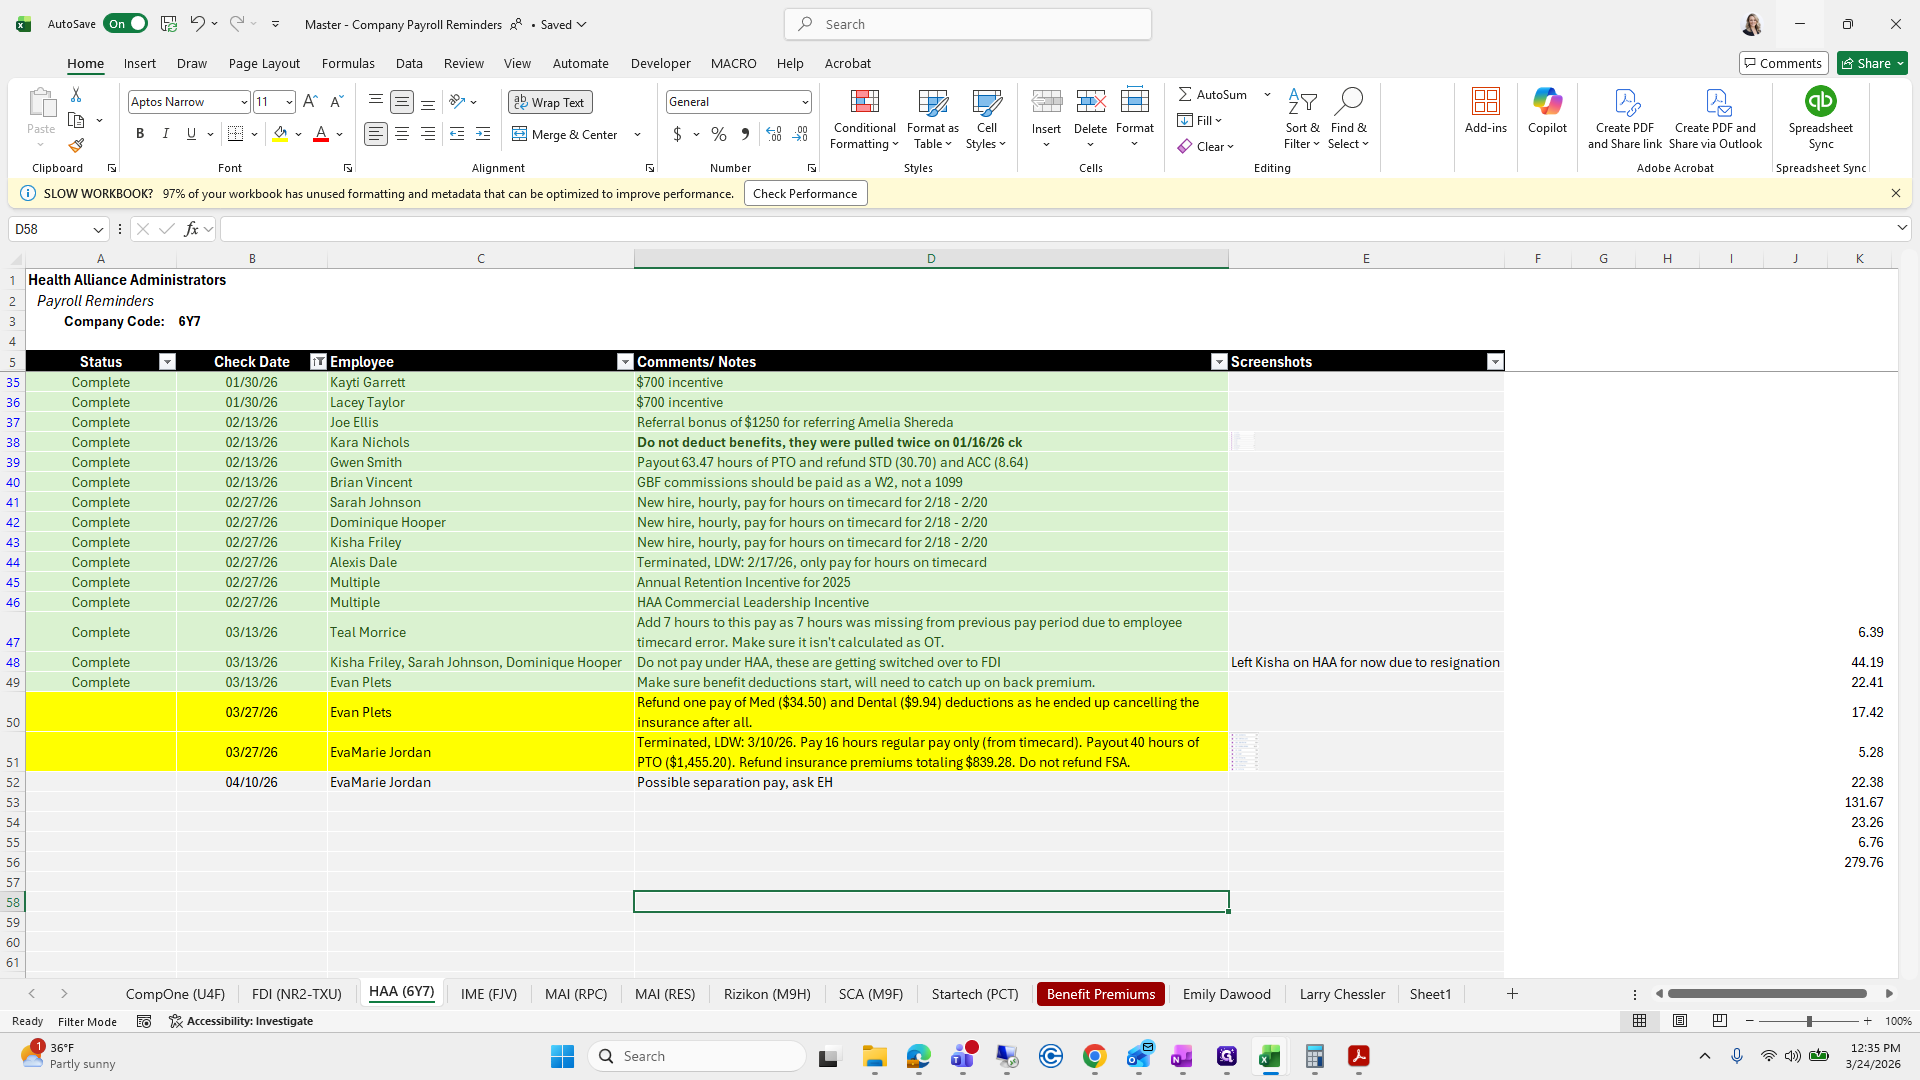
Task: Click the Percent Style icon
Action: (718, 134)
